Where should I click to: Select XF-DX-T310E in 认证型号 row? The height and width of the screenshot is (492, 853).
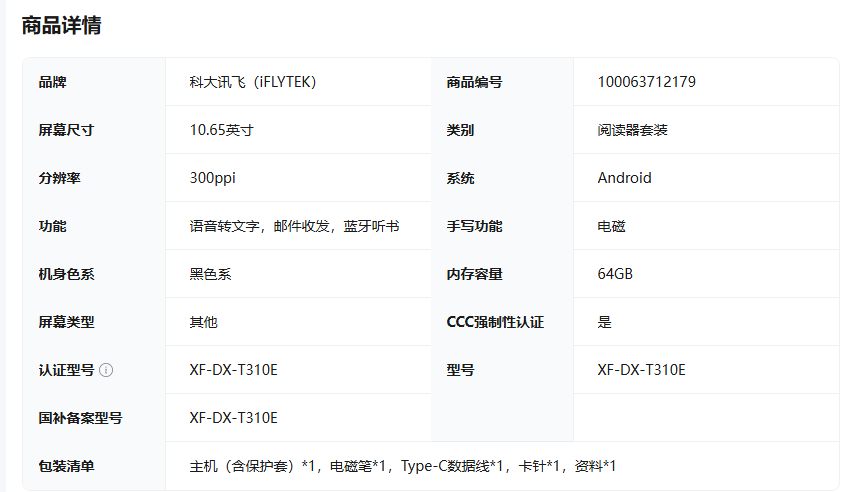coord(233,370)
